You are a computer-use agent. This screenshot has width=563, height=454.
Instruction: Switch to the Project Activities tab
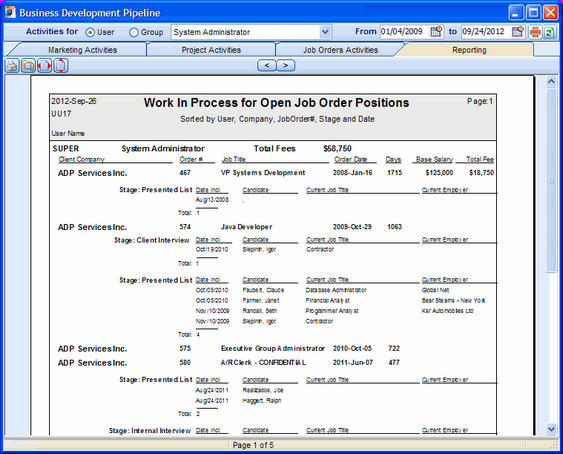pos(211,50)
